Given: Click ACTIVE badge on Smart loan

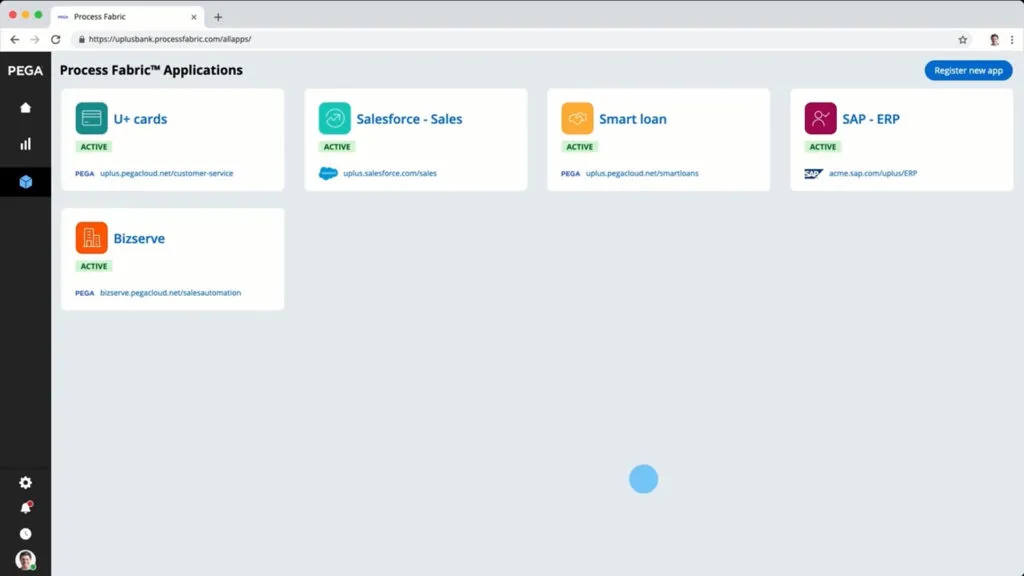Looking at the screenshot, I should (580, 147).
